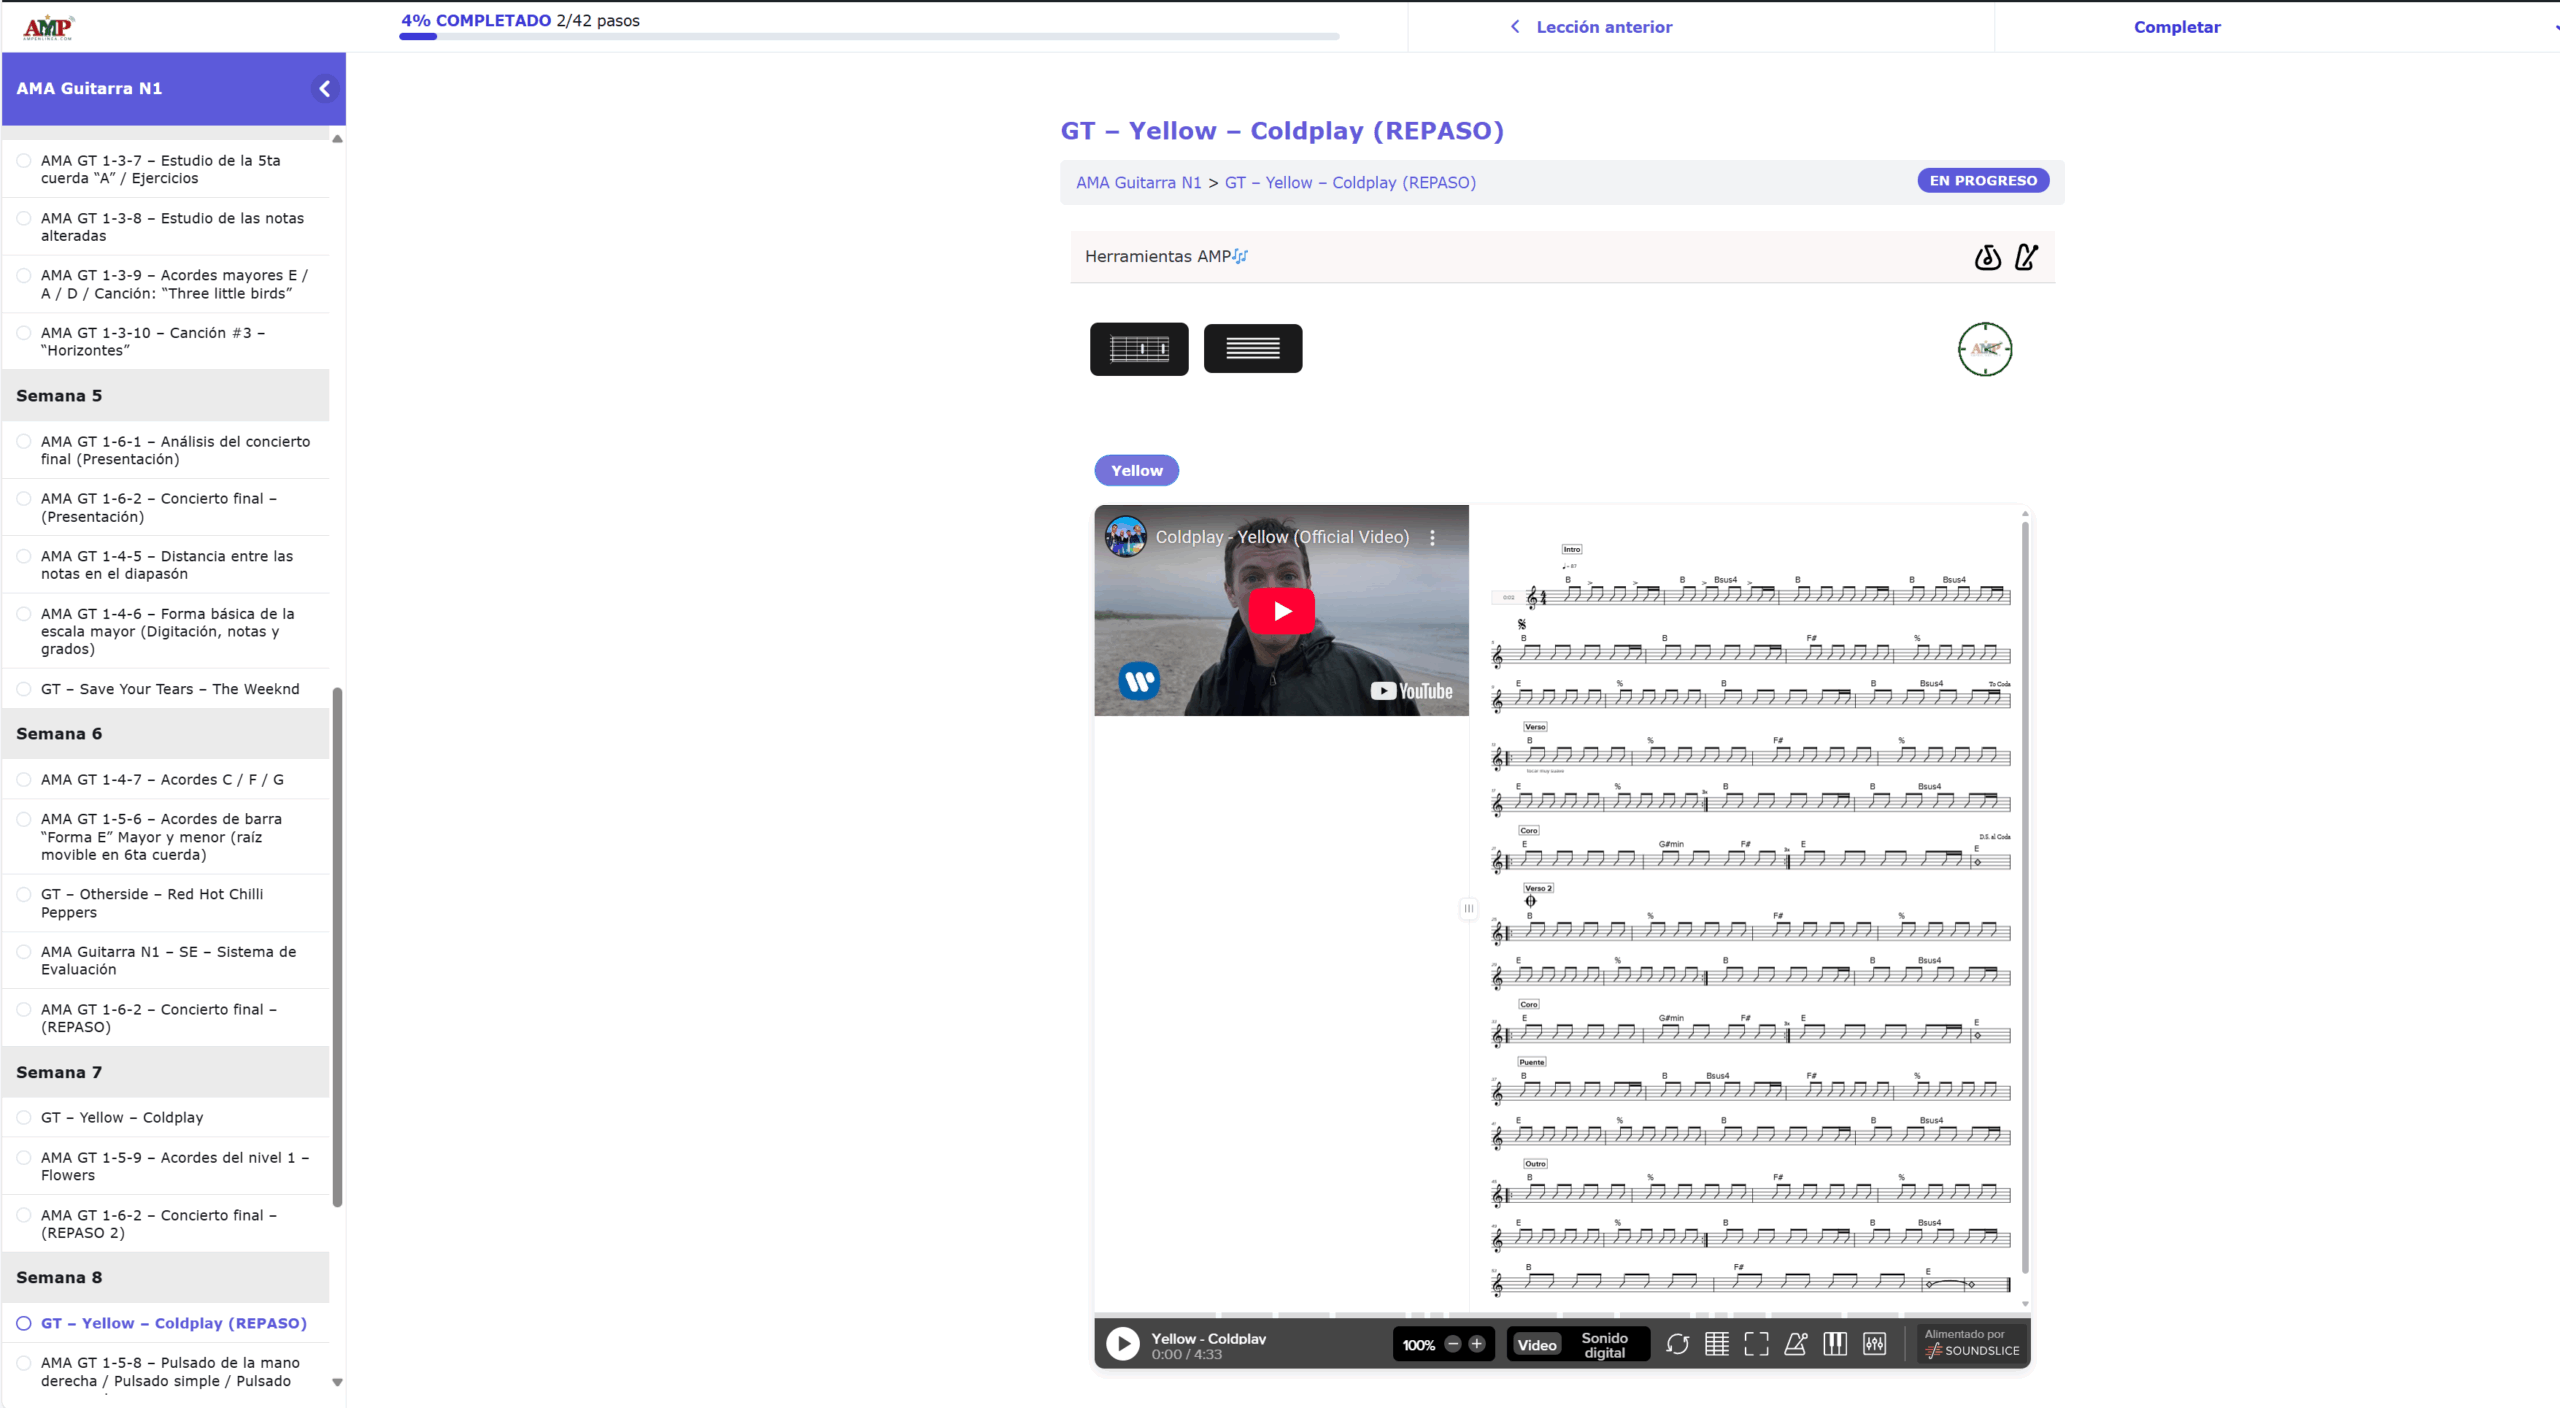Mark 'GT – Yellow – Coldplay' lesson circle
This screenshot has width=2560, height=1408.
click(x=24, y=1117)
